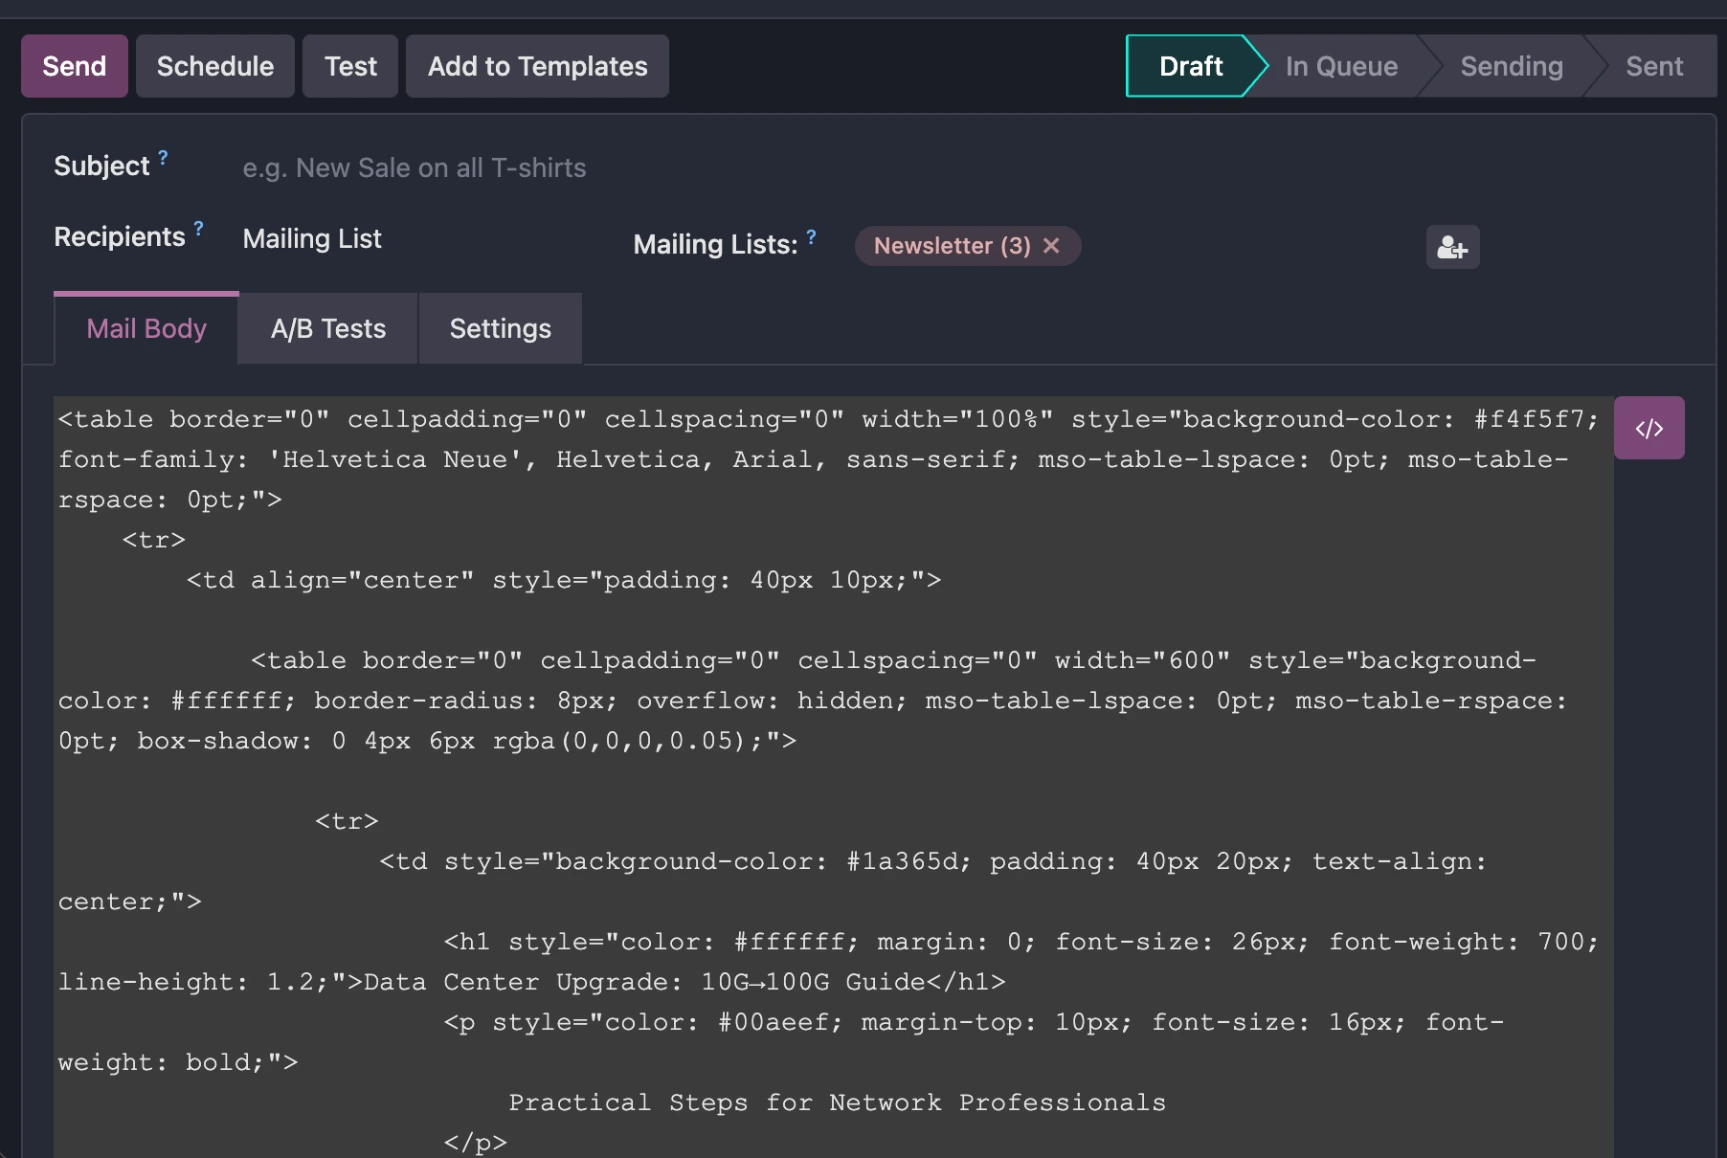1727x1158 pixels.
Task: Click the In Queue status stage
Action: 1341,66
